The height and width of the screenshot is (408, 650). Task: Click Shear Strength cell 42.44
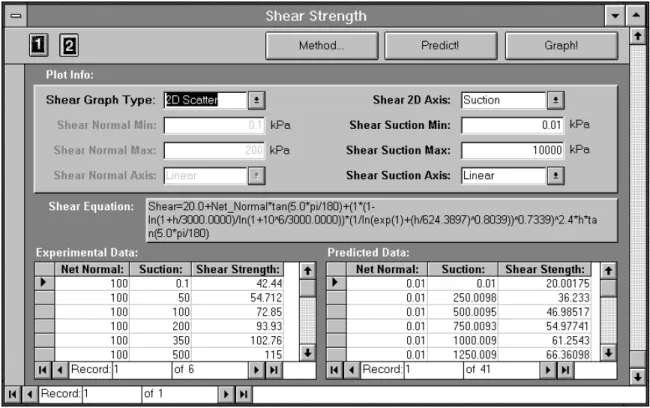[x=238, y=284]
